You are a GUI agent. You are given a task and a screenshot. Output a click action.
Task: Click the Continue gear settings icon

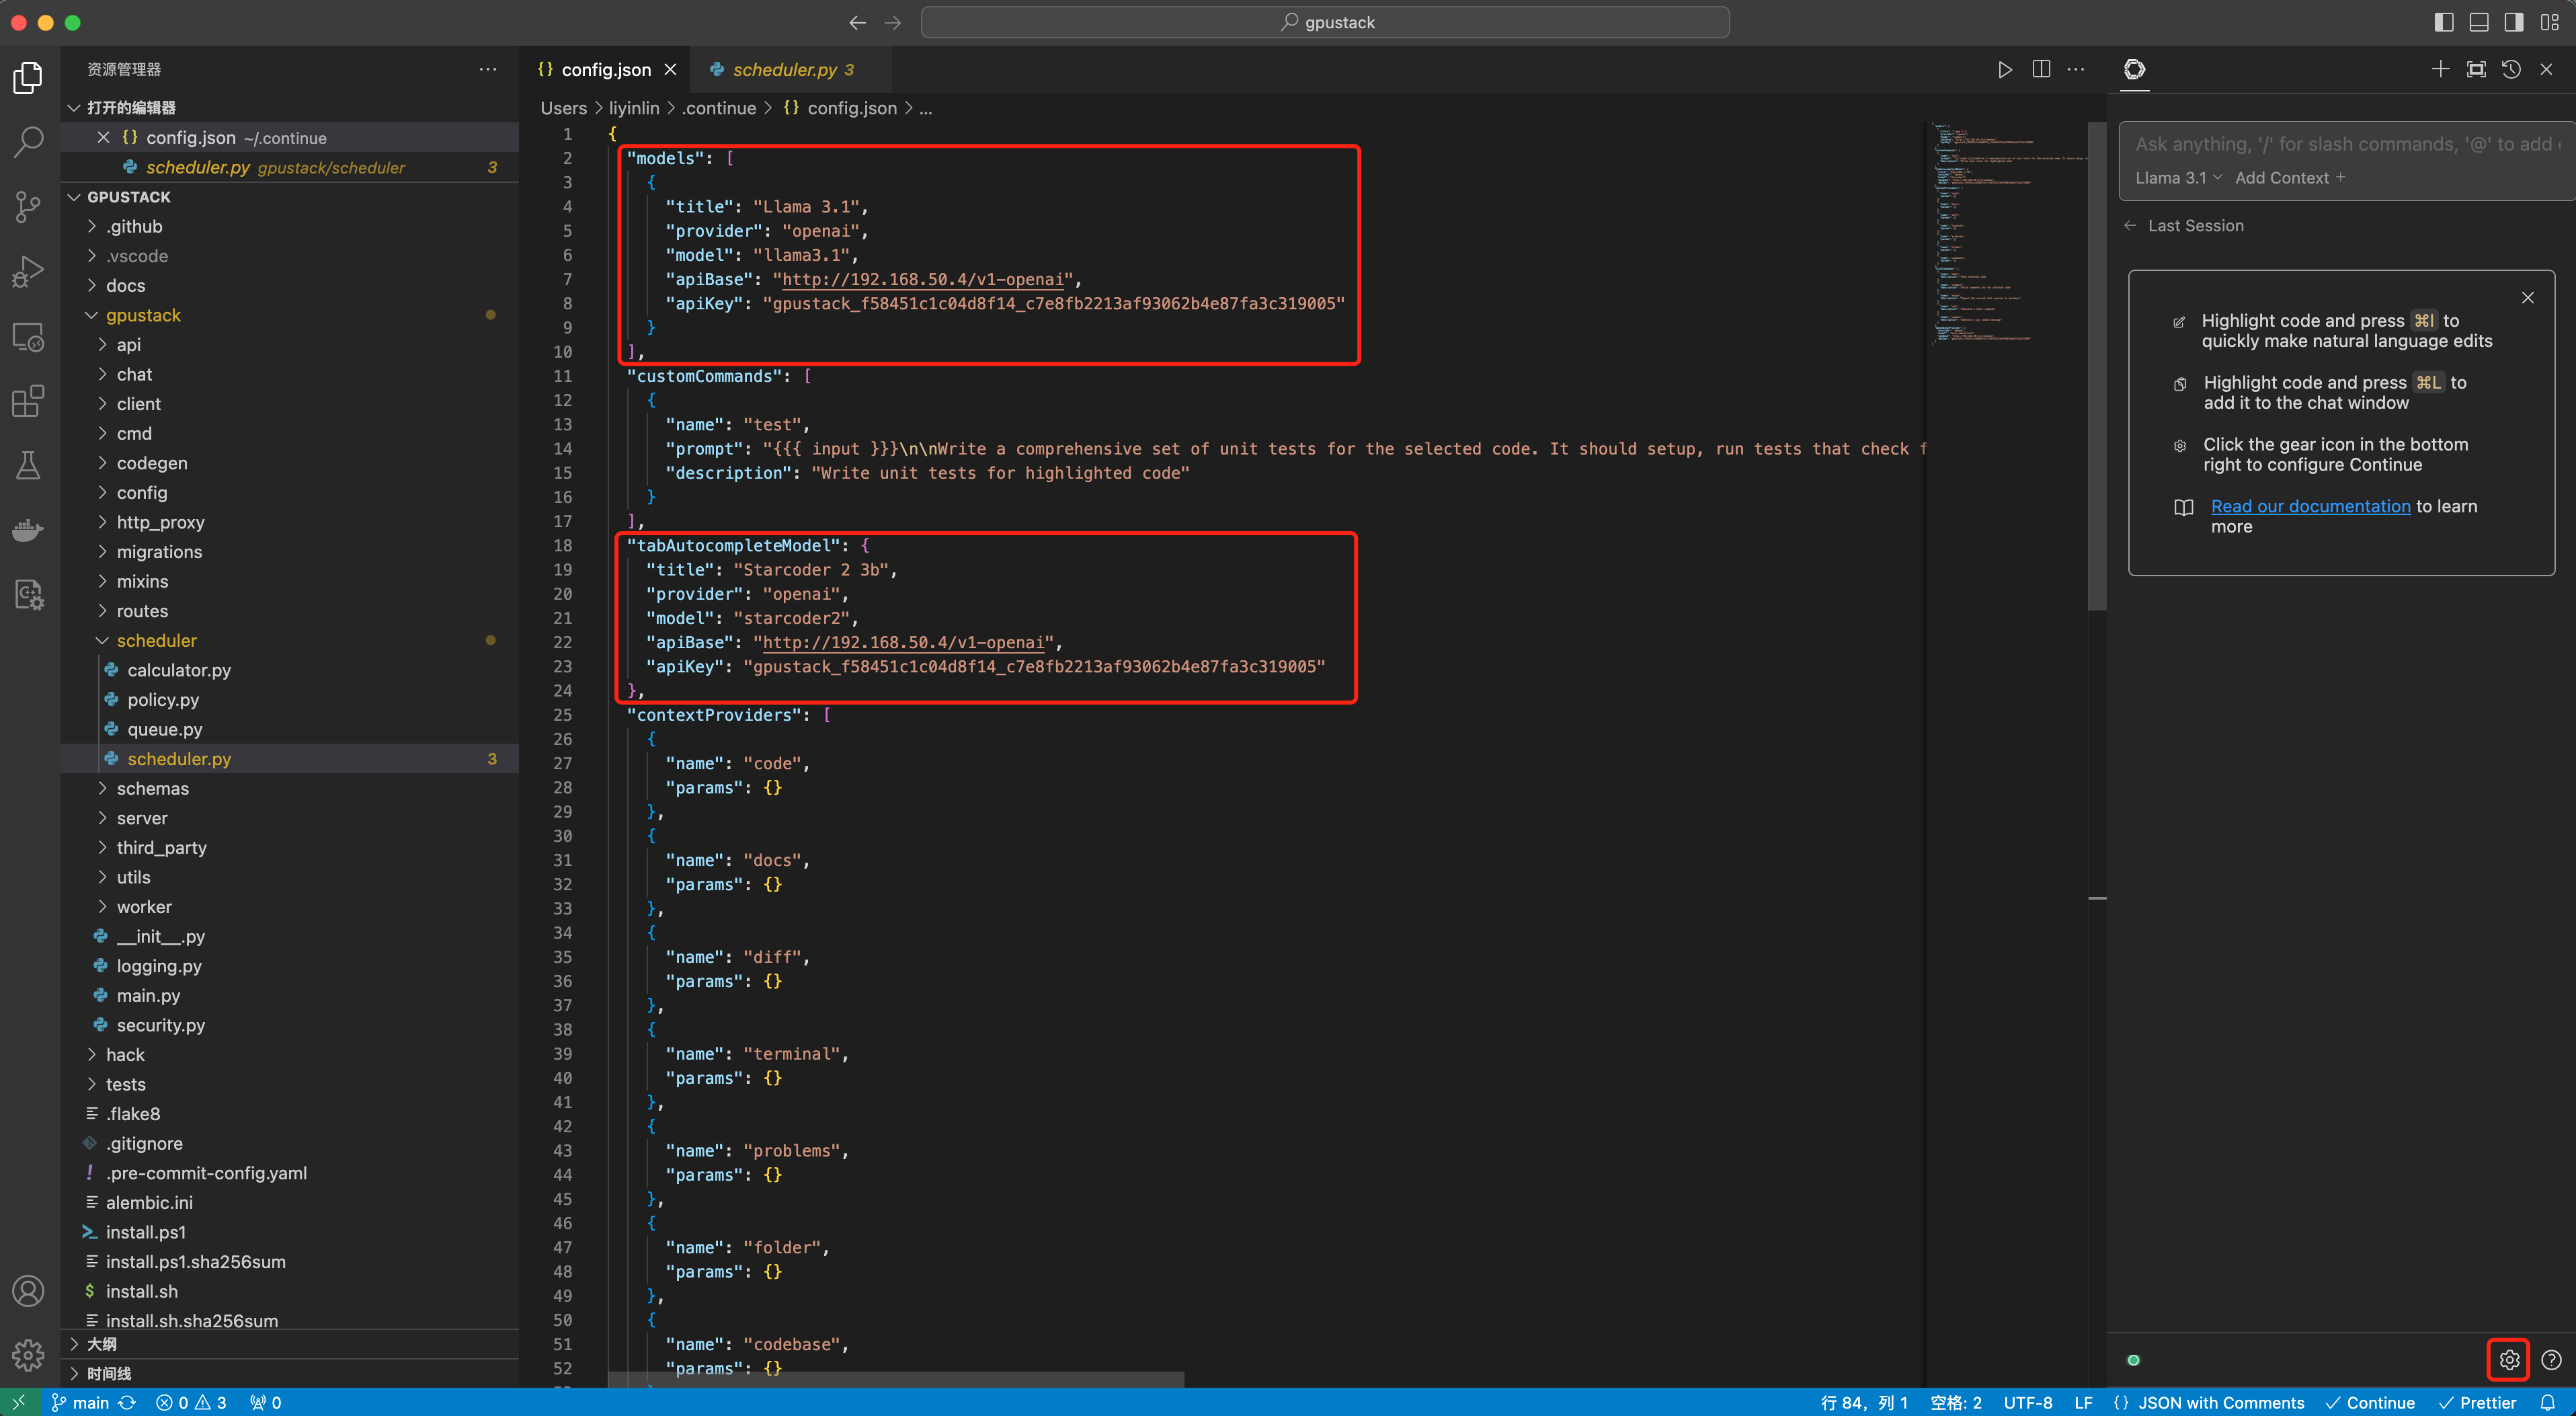(2508, 1359)
